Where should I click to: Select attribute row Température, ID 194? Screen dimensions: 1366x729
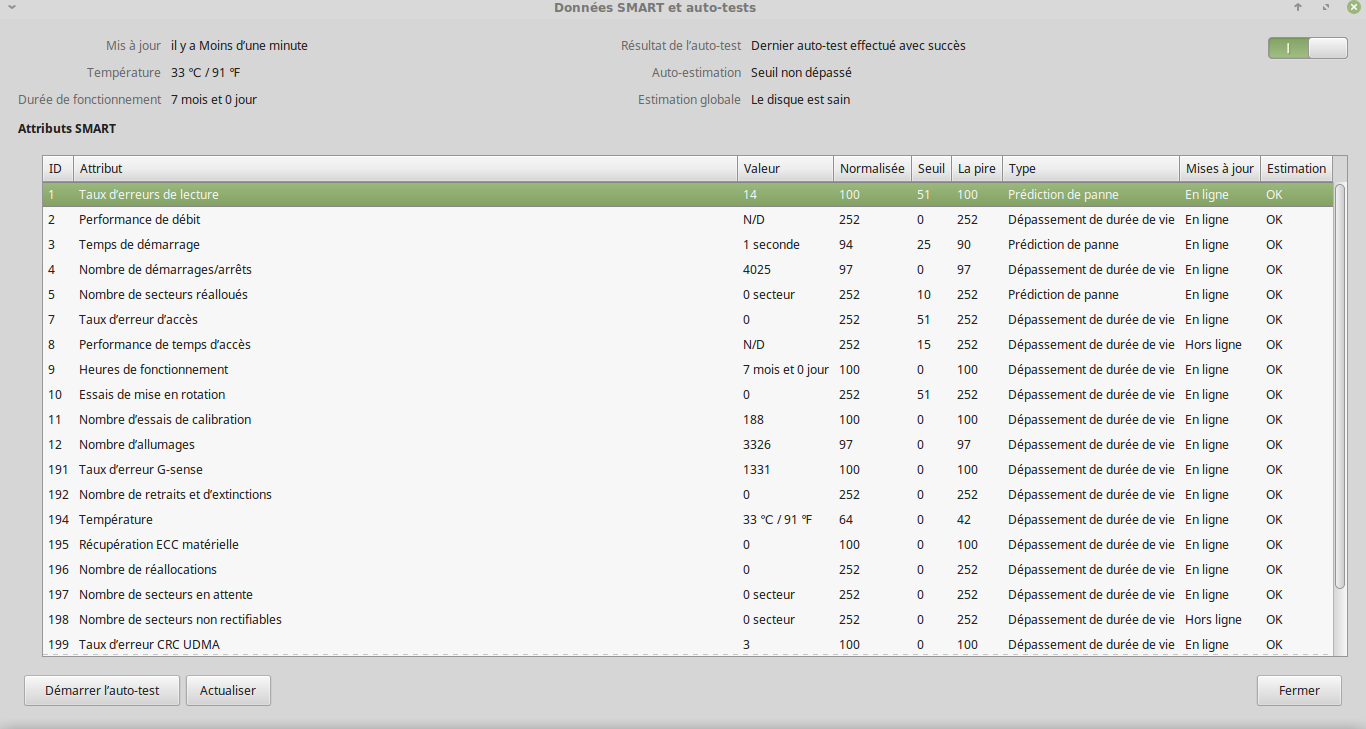(x=687, y=519)
